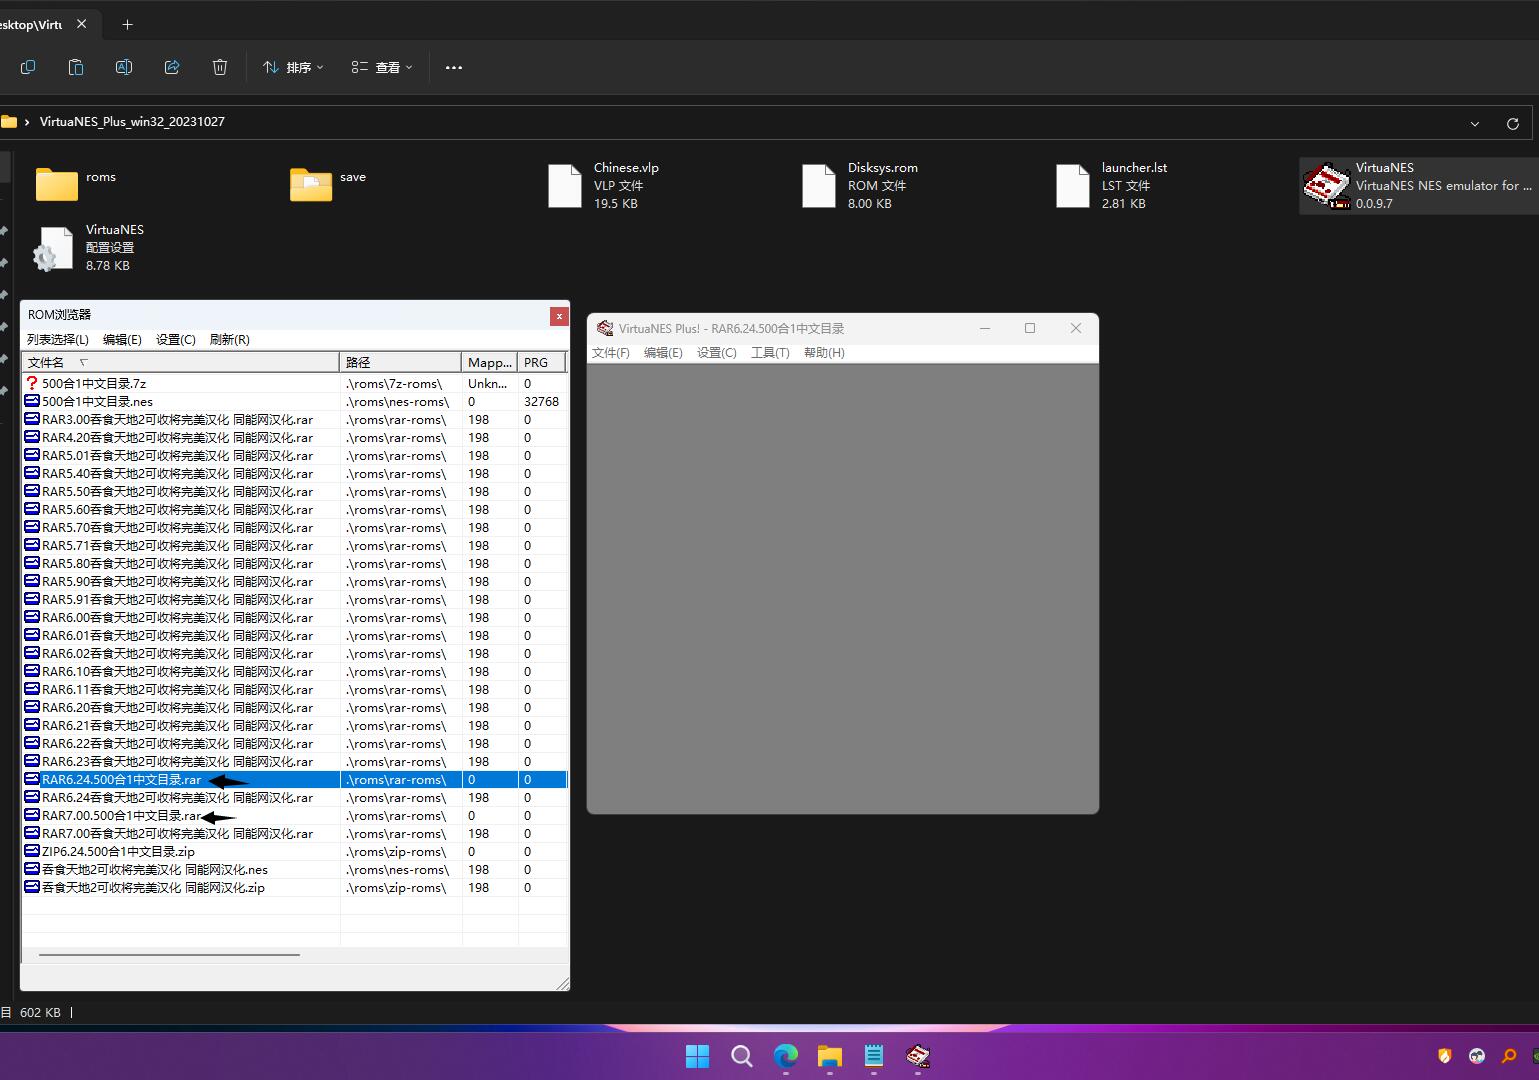Open 编辑(E) menu in ROM browser
Viewport: 1539px width, 1080px height.
(x=122, y=340)
